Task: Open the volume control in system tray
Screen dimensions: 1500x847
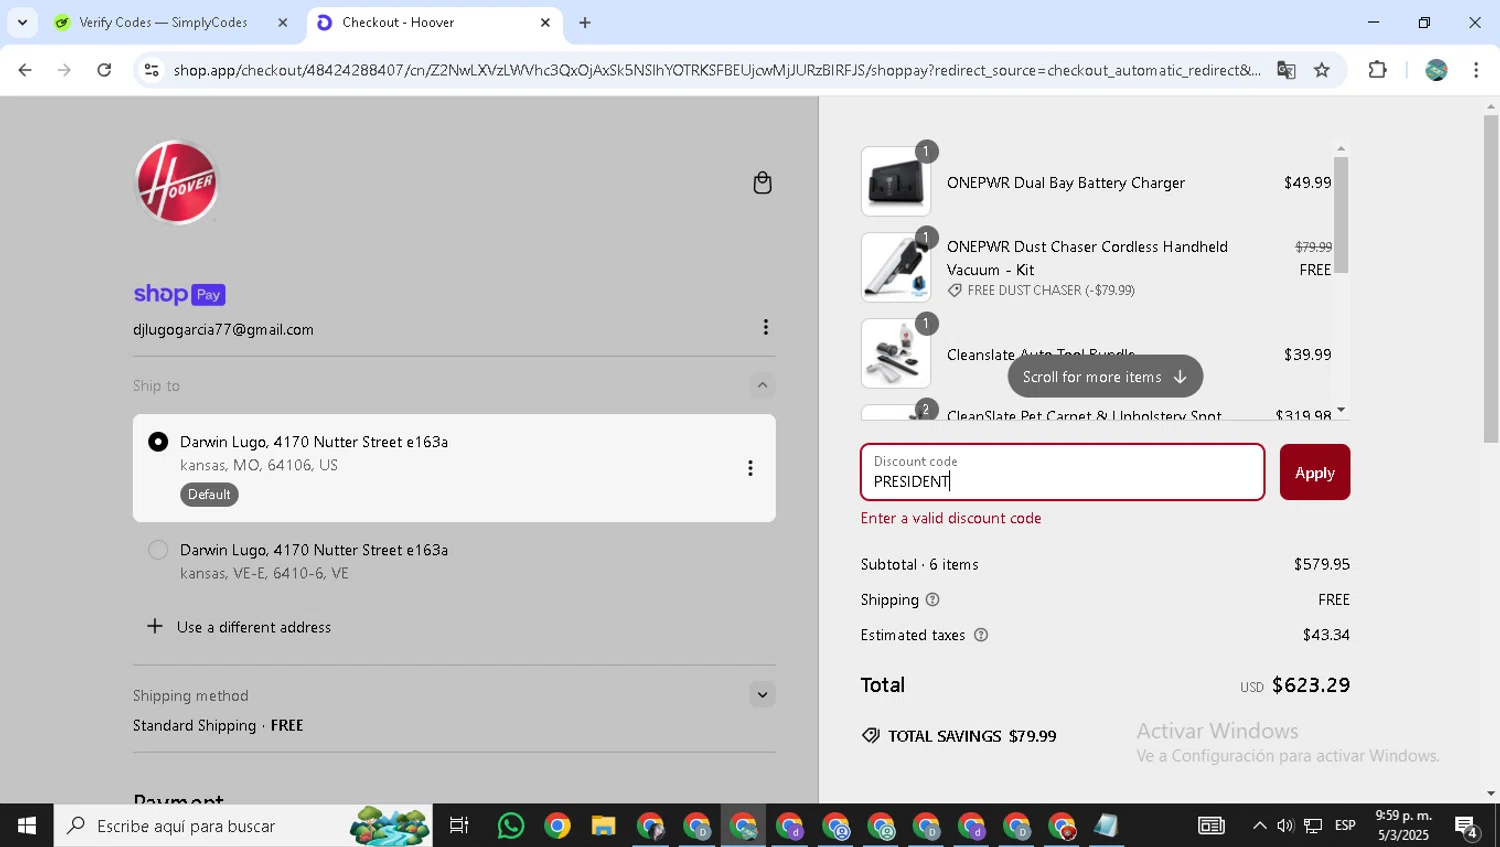Action: point(1285,826)
